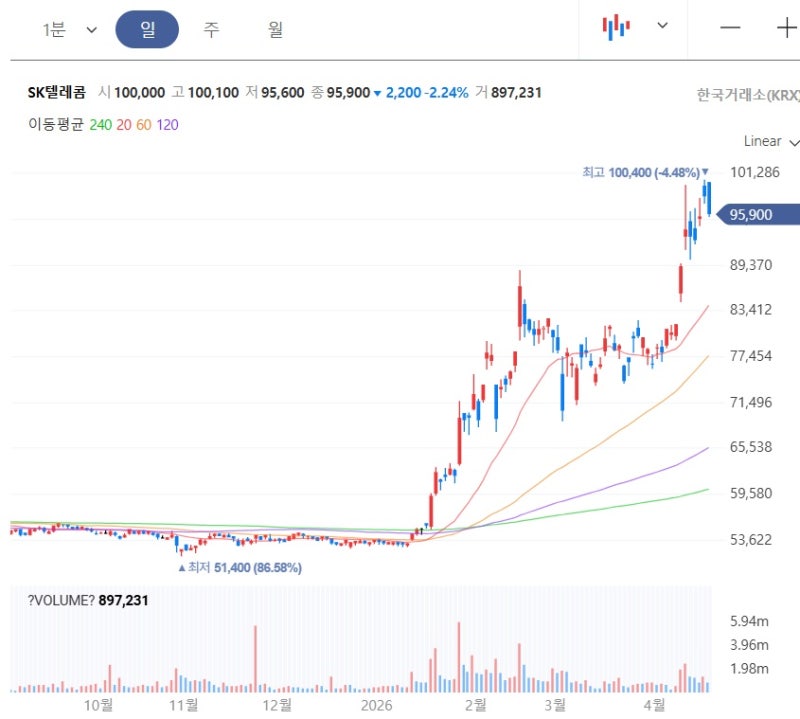Click the 최고 100,400 high marker

(645, 172)
